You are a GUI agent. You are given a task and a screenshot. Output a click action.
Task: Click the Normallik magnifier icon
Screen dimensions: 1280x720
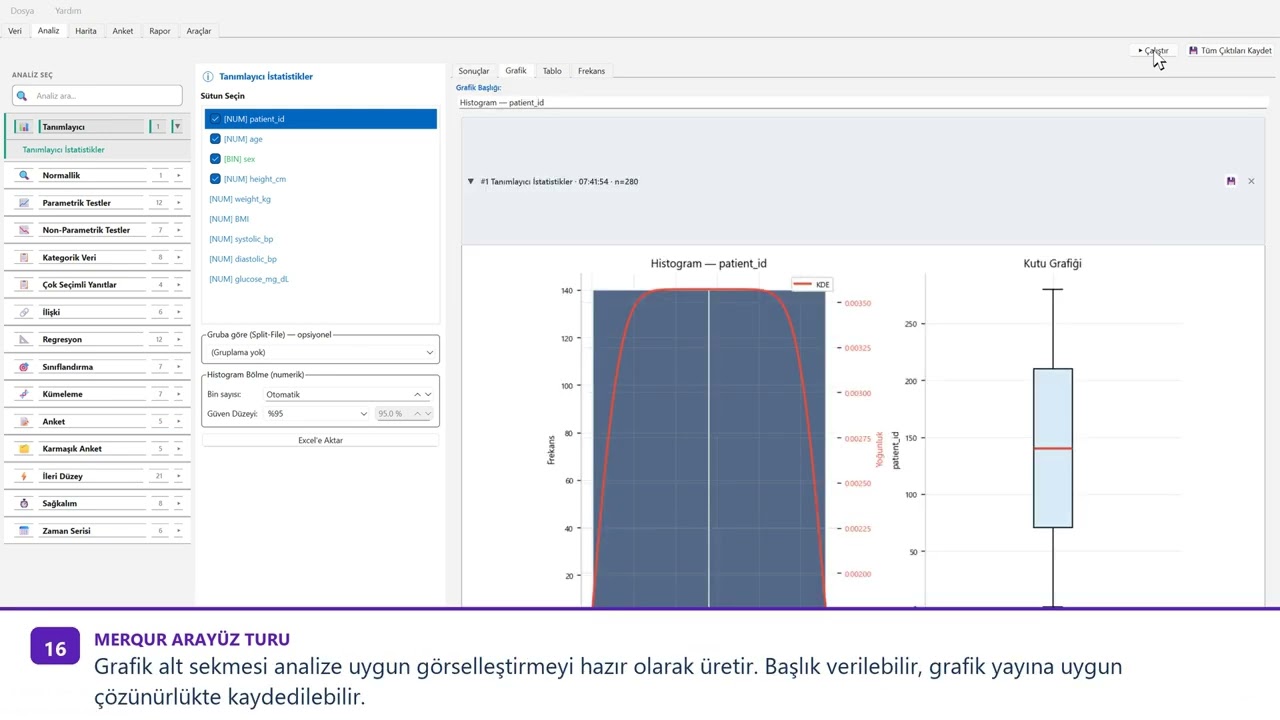(25, 175)
